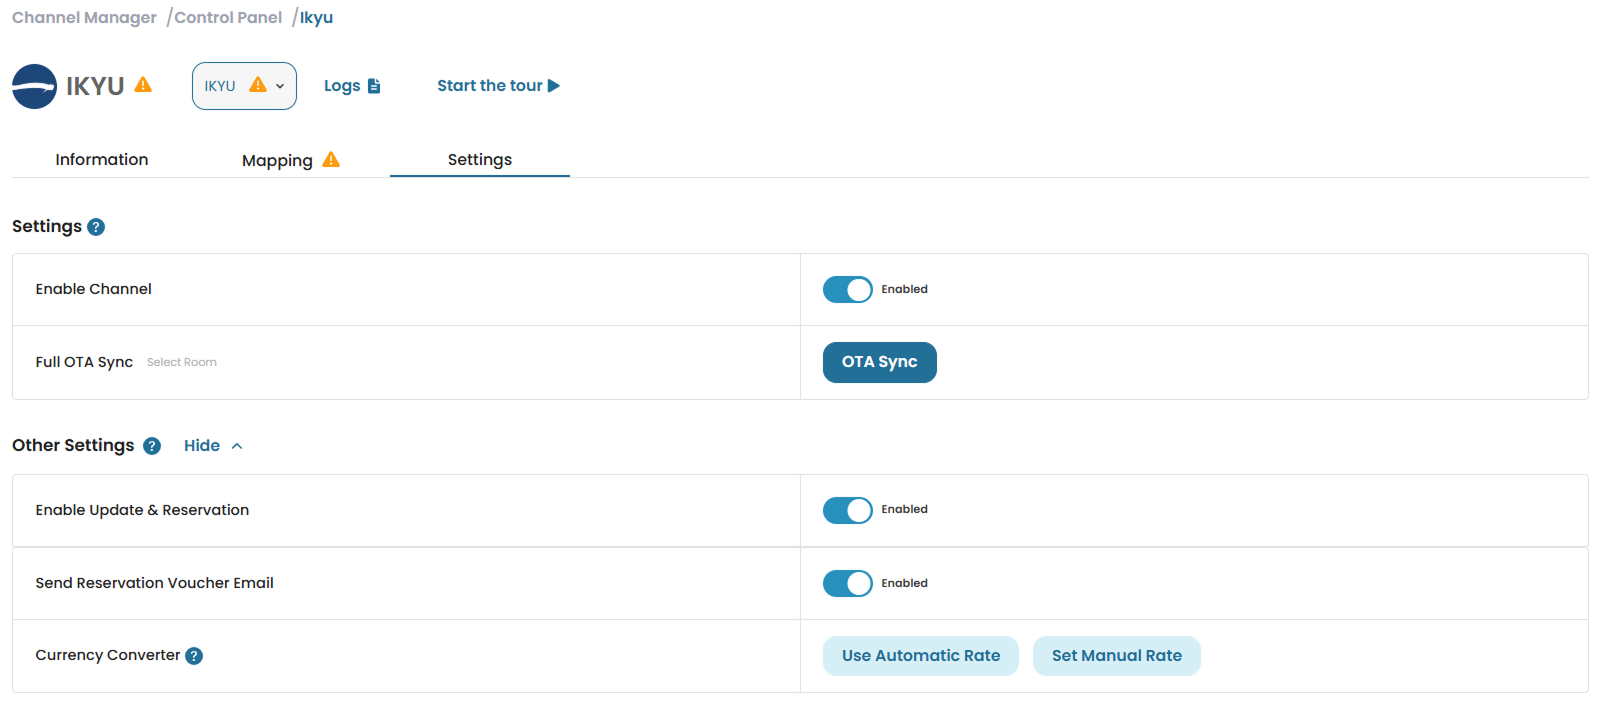This screenshot has height=703, width=1601.
Task: Click Set Manual Rate button
Action: coord(1116,656)
